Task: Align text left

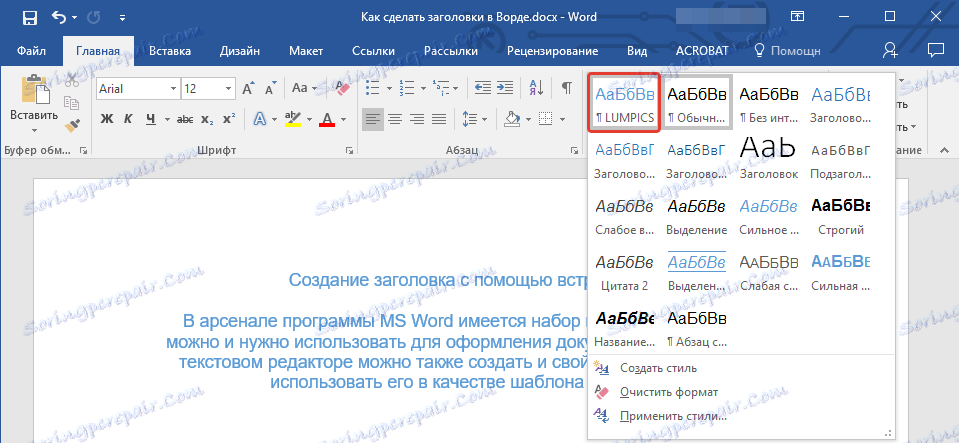Action: (372, 119)
